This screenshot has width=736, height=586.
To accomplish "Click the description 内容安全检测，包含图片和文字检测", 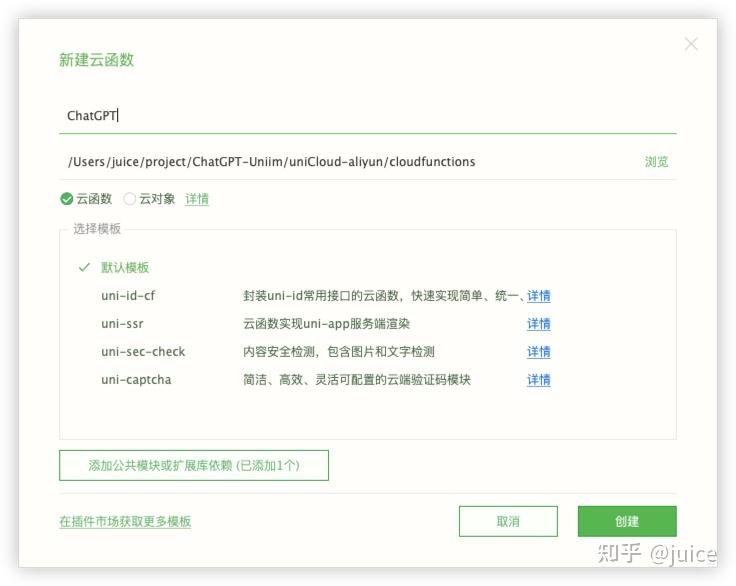I will pyautogui.click(x=338, y=352).
